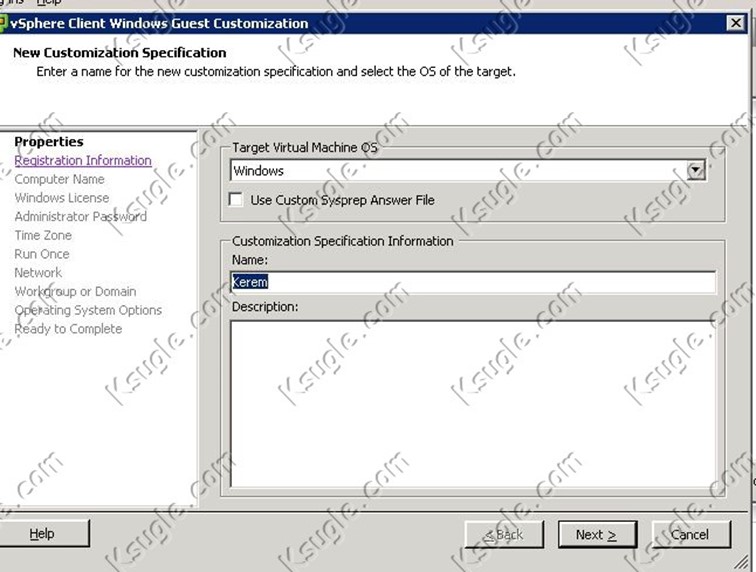The width and height of the screenshot is (756, 572).
Task: Select Registration Information link in Properties
Action: (83, 161)
